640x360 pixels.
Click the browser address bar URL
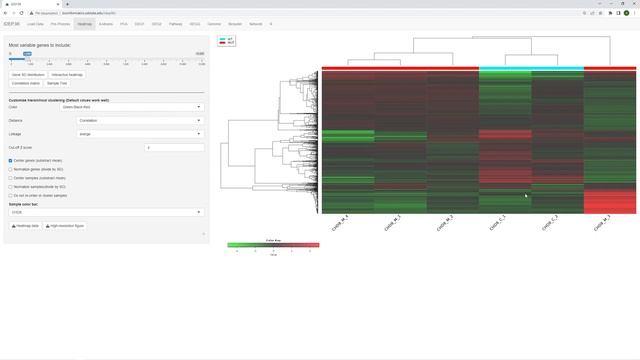(x=89, y=13)
